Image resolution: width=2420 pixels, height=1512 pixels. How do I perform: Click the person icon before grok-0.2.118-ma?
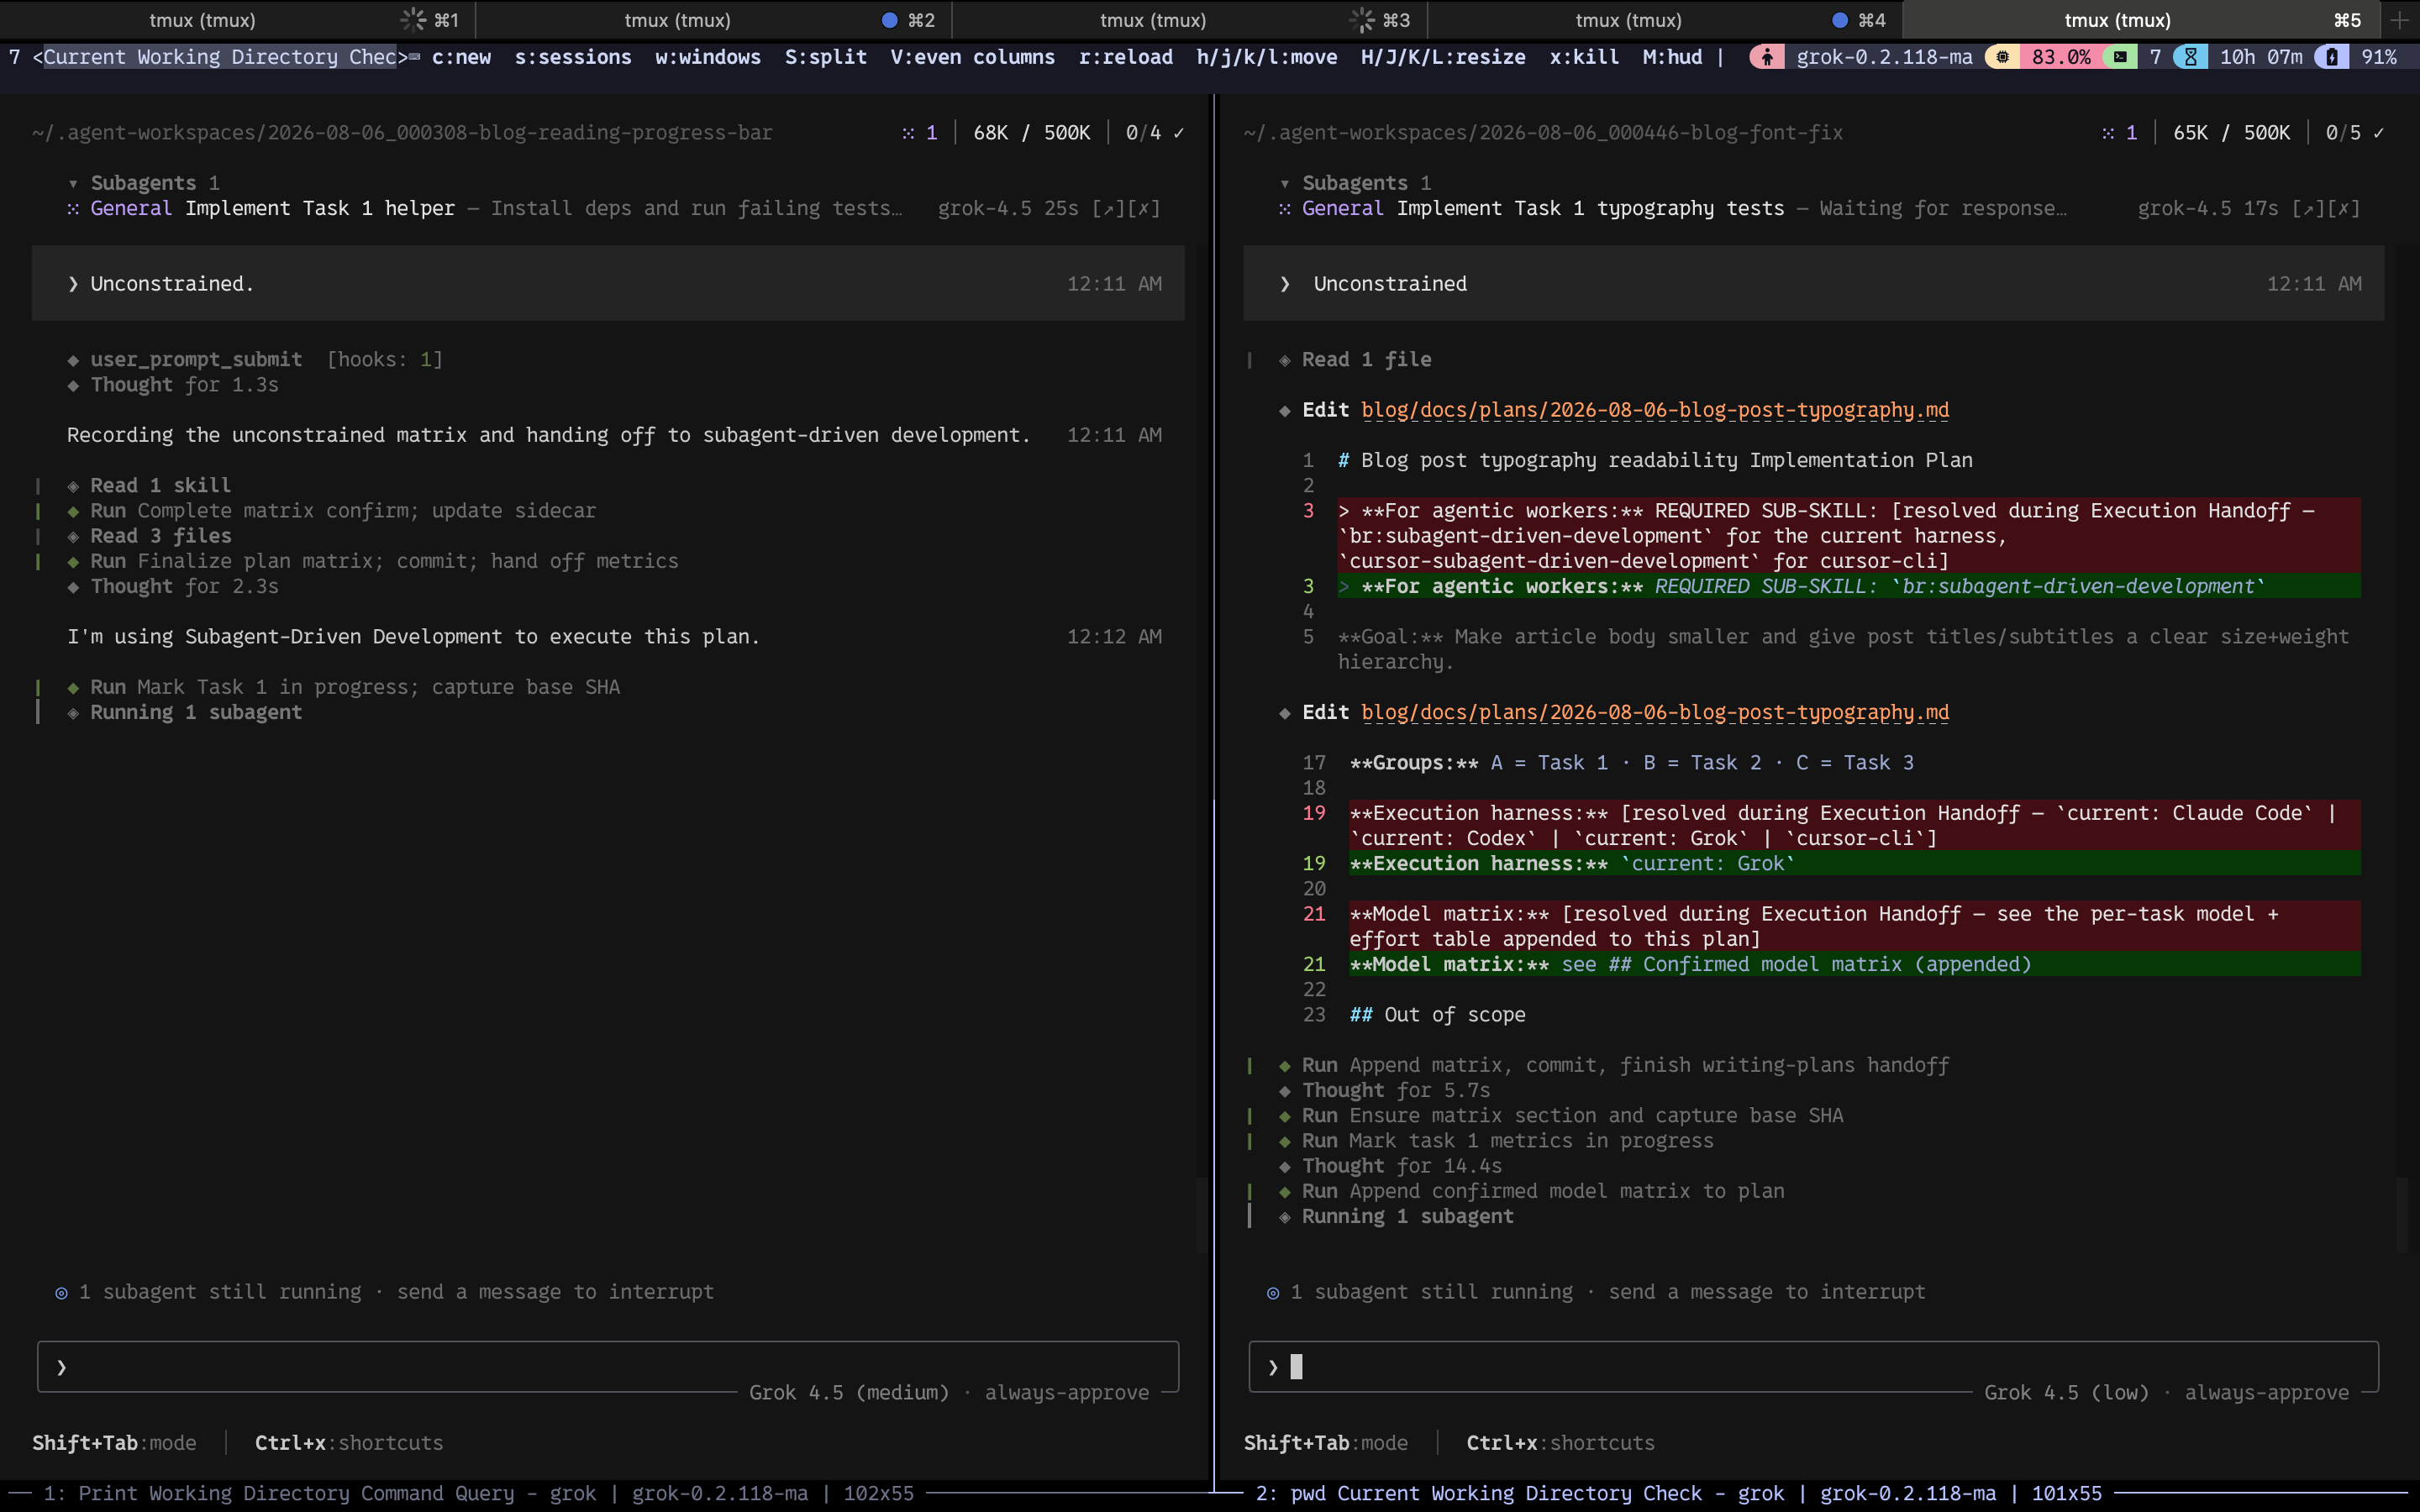[x=1767, y=57]
